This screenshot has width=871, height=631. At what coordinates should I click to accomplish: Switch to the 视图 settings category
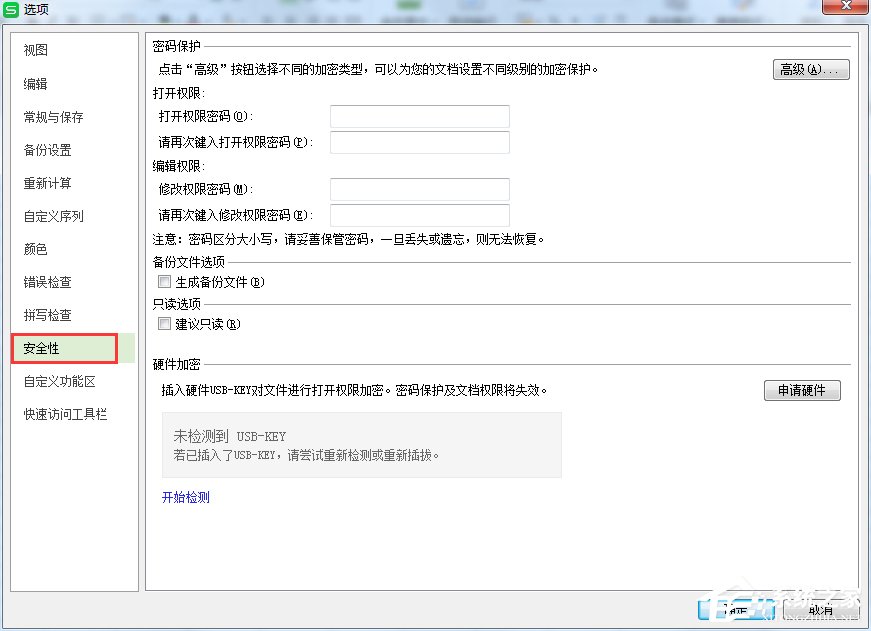(34, 50)
